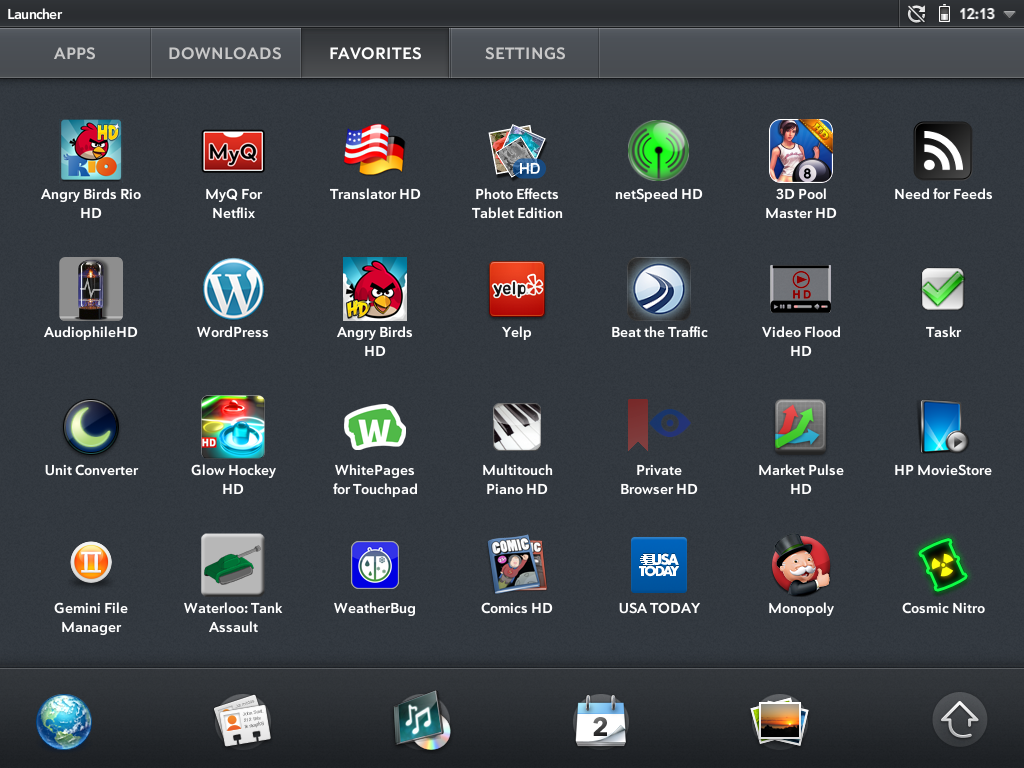This screenshot has width=1024, height=768.
Task: Switch to the DOWNLOADS tab
Action: tap(225, 53)
